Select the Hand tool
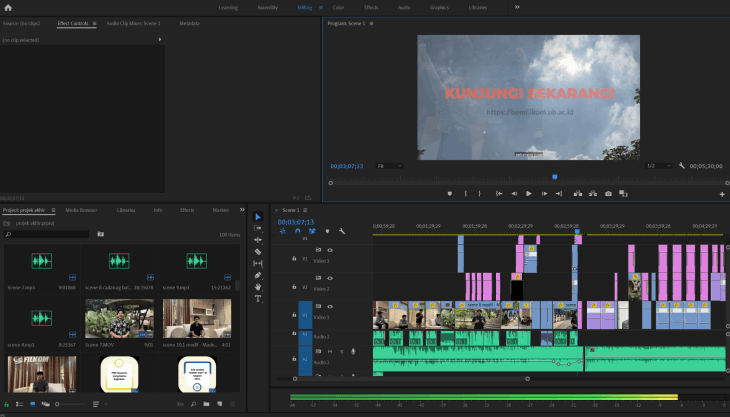Viewport: 730px width, 417px height. pyautogui.click(x=258, y=287)
